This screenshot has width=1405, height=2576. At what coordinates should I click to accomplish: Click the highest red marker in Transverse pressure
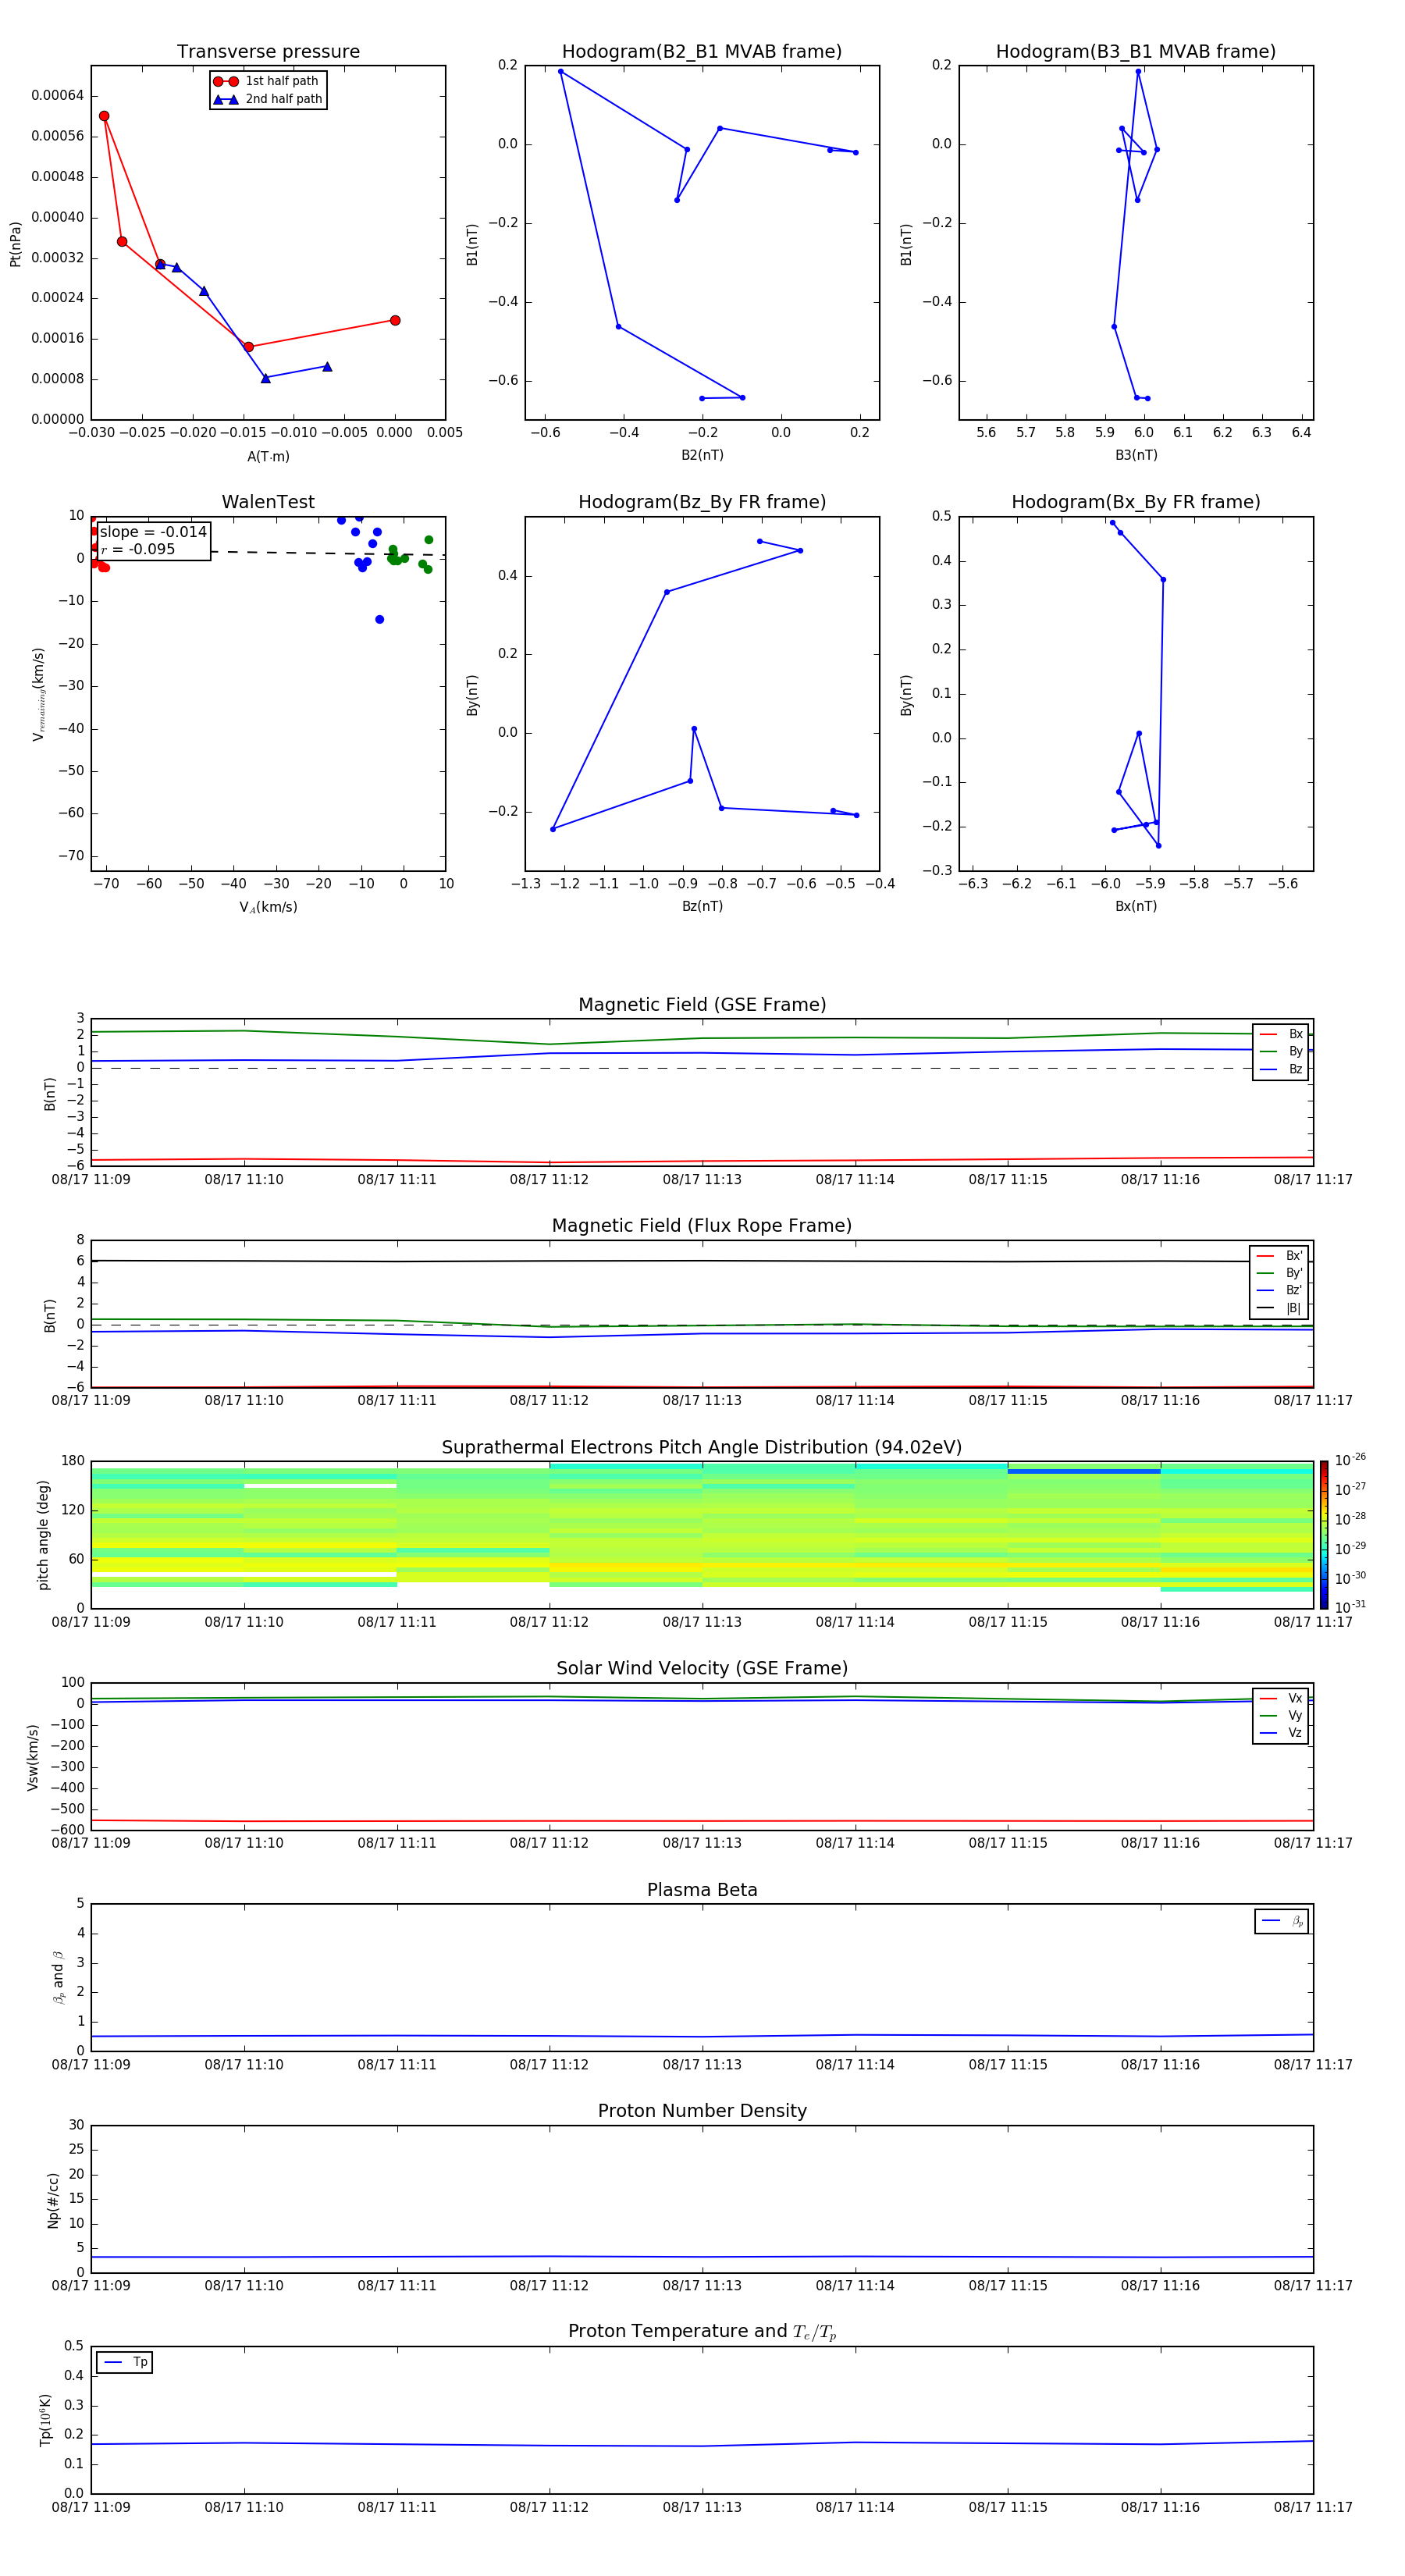tap(104, 116)
